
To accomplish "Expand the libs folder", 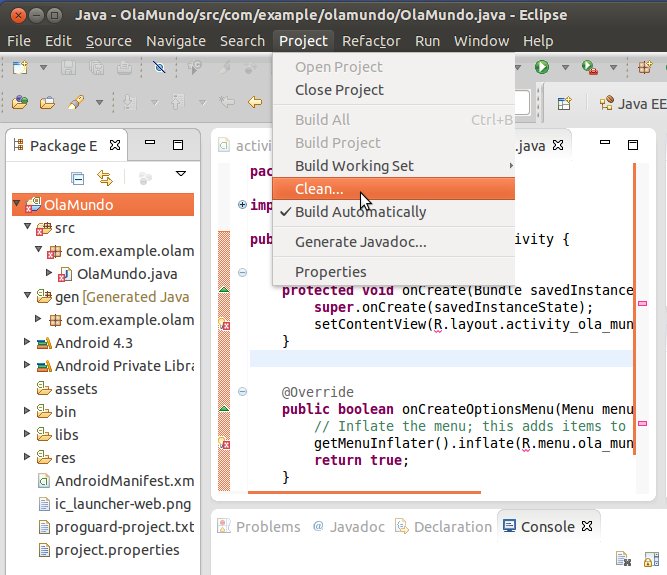I will click(27, 433).
